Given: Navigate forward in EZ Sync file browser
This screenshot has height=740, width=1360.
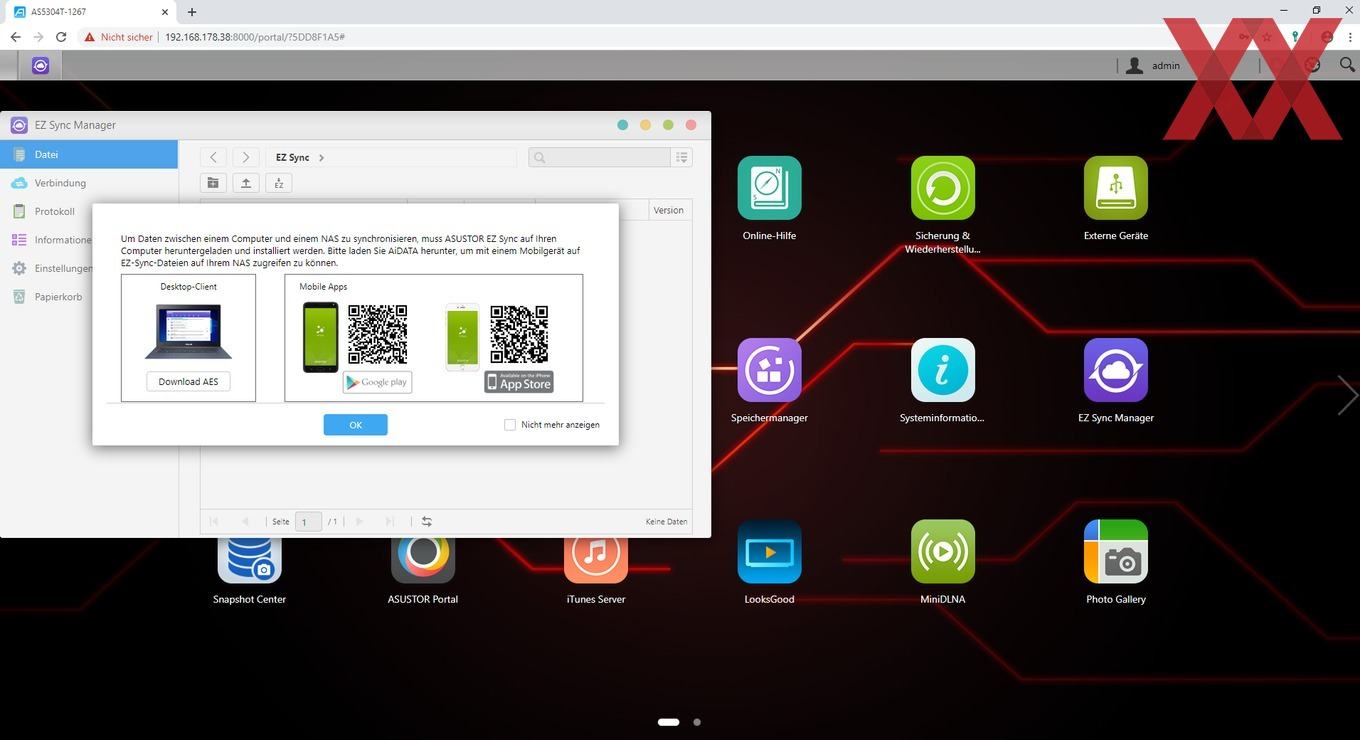Looking at the screenshot, I should click(246, 157).
